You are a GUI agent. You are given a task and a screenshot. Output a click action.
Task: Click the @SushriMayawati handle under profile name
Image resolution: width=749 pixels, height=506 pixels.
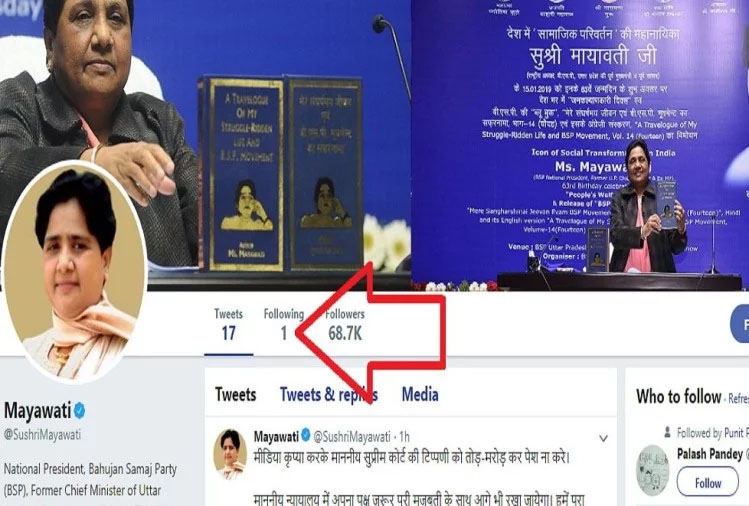tap(43, 434)
